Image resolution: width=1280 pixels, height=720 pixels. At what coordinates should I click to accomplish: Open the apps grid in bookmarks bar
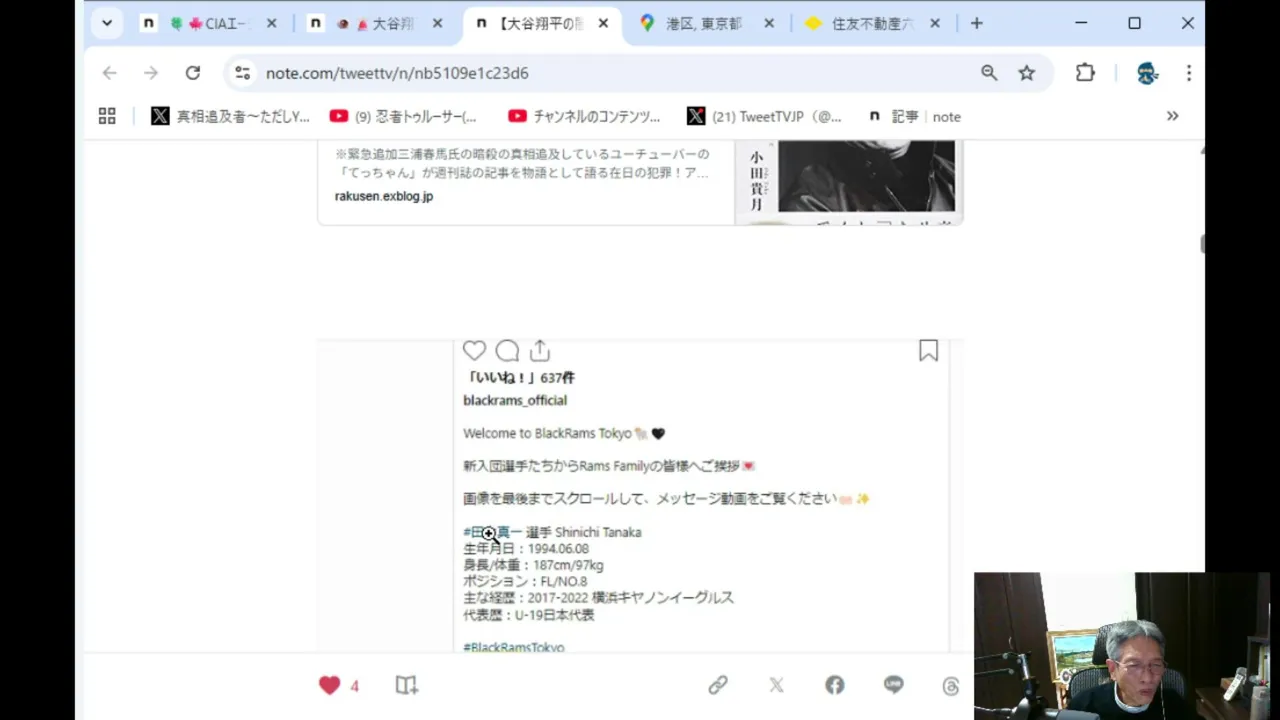[107, 116]
